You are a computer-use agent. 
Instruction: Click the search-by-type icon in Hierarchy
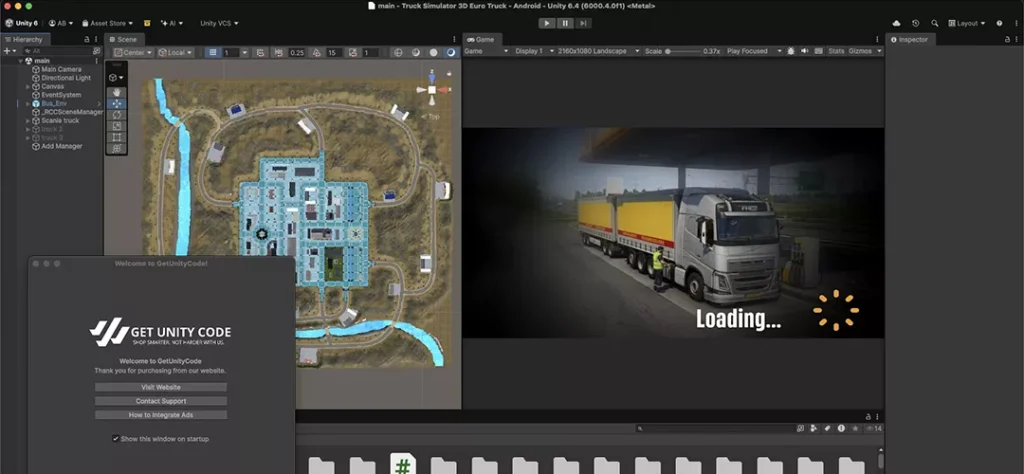tap(96, 51)
